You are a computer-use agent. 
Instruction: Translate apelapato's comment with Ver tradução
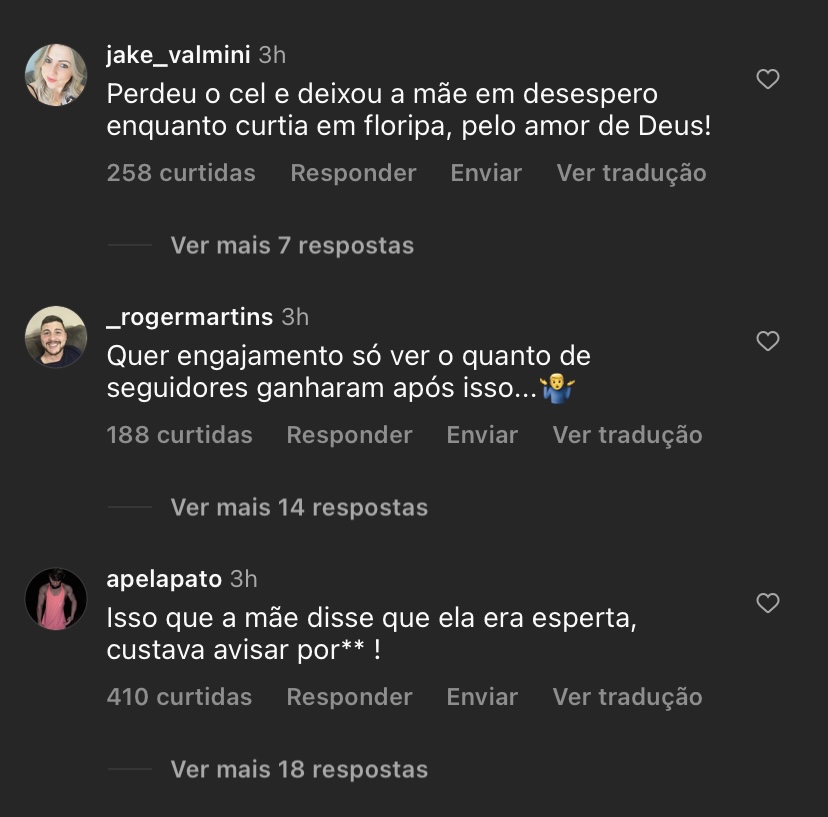[627, 697]
